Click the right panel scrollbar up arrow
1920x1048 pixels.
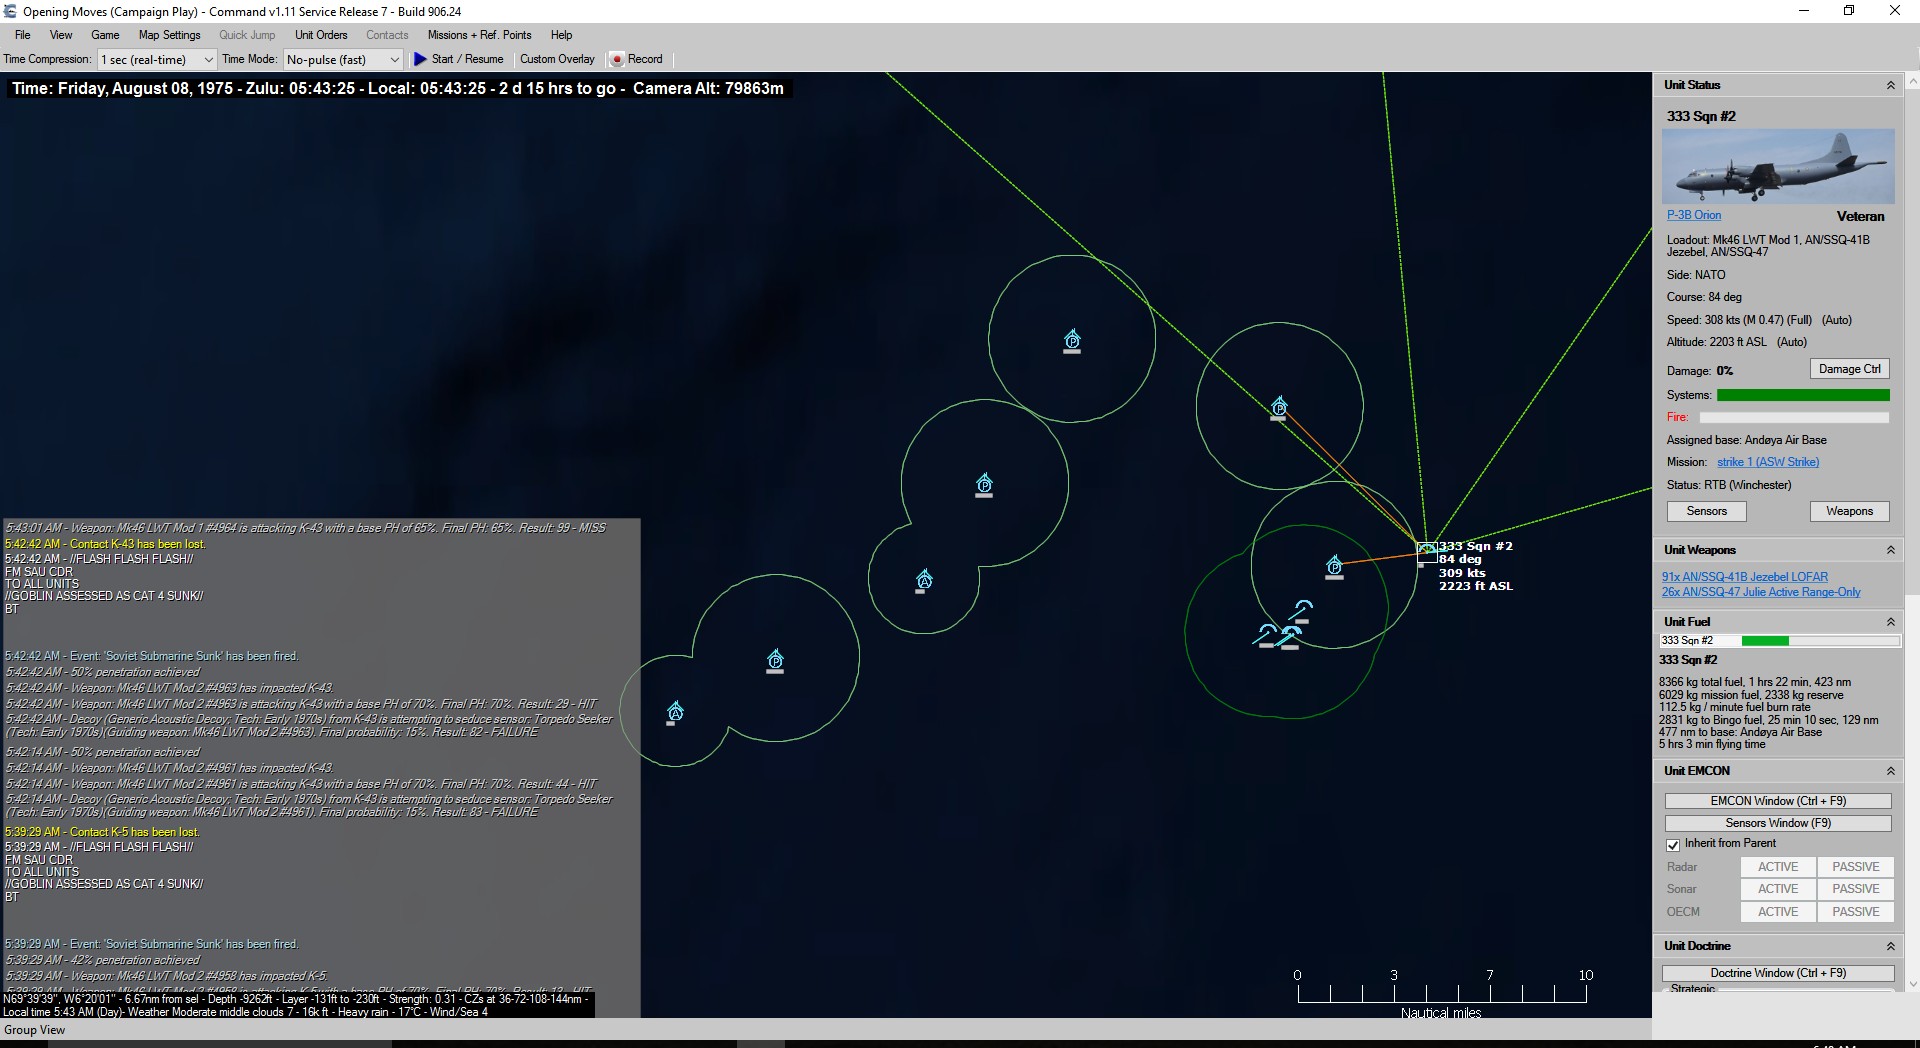[x=1912, y=80]
